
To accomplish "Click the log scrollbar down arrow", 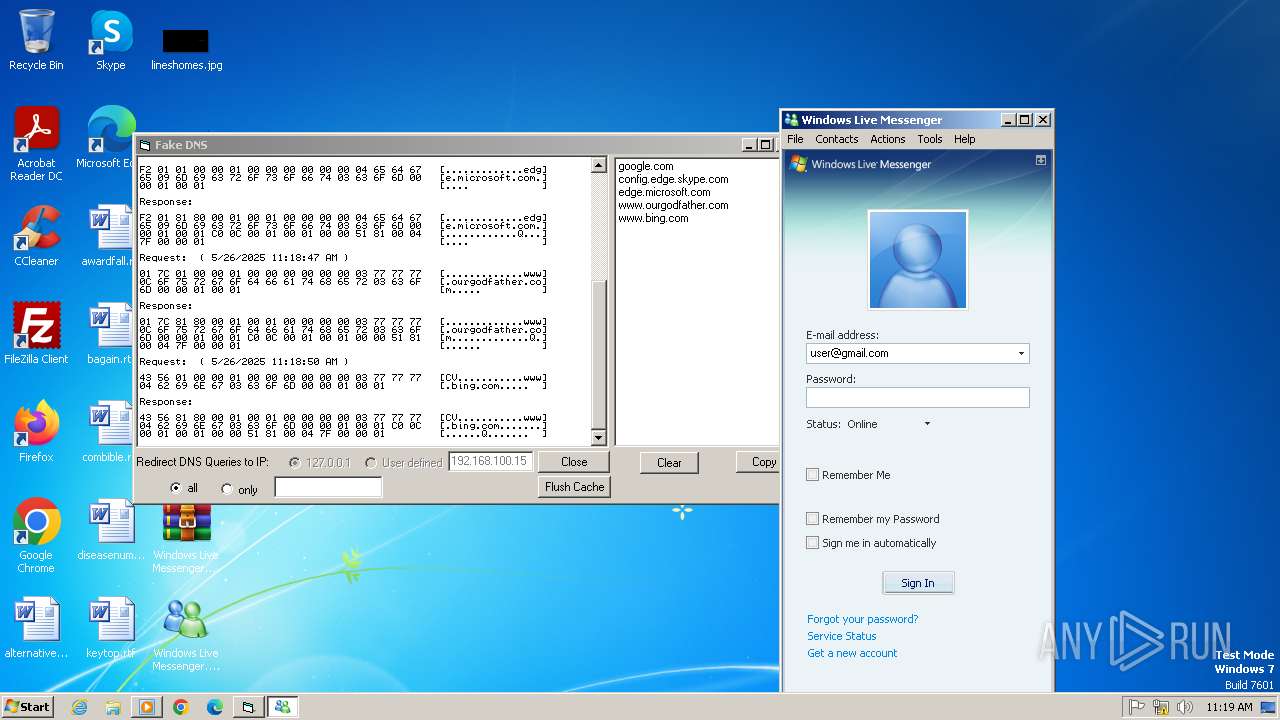I will click(599, 438).
